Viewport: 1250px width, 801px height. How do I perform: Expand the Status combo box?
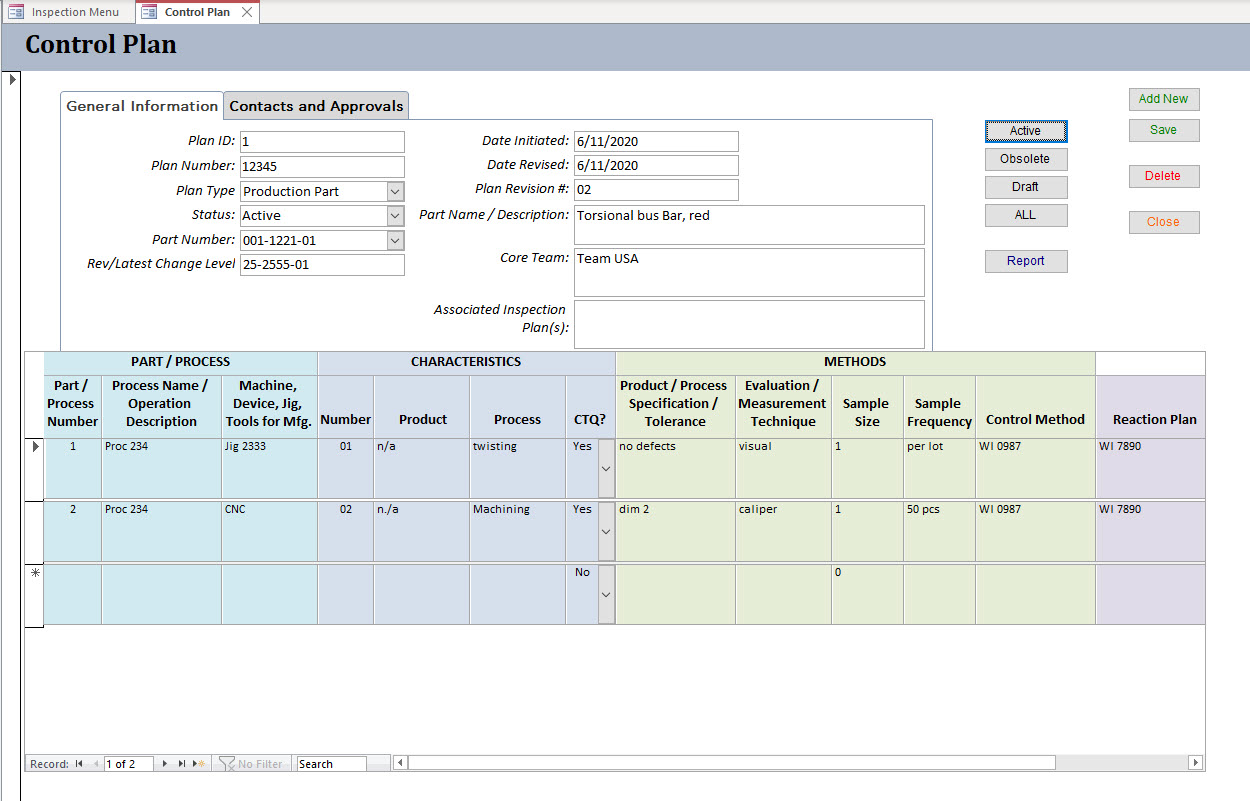395,216
